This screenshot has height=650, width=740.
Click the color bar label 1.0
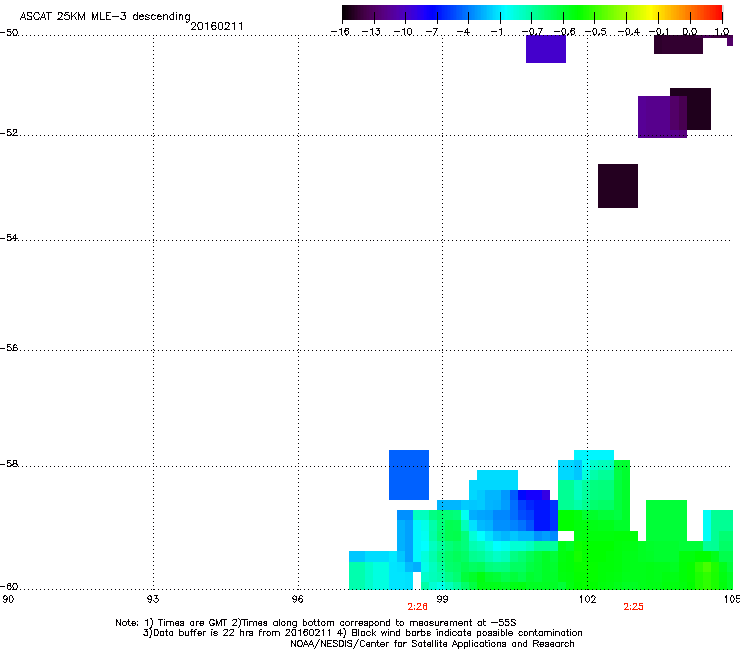coord(722,32)
